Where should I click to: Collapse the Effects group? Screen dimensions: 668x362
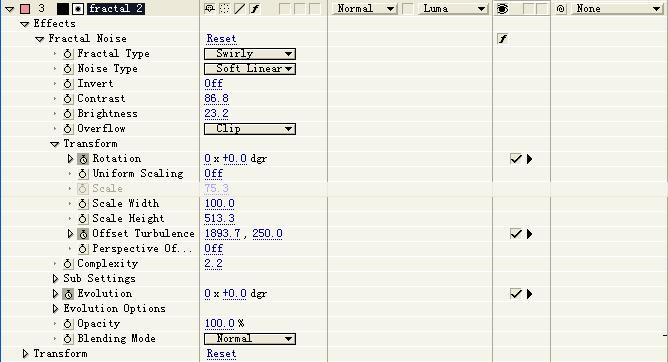(25, 24)
